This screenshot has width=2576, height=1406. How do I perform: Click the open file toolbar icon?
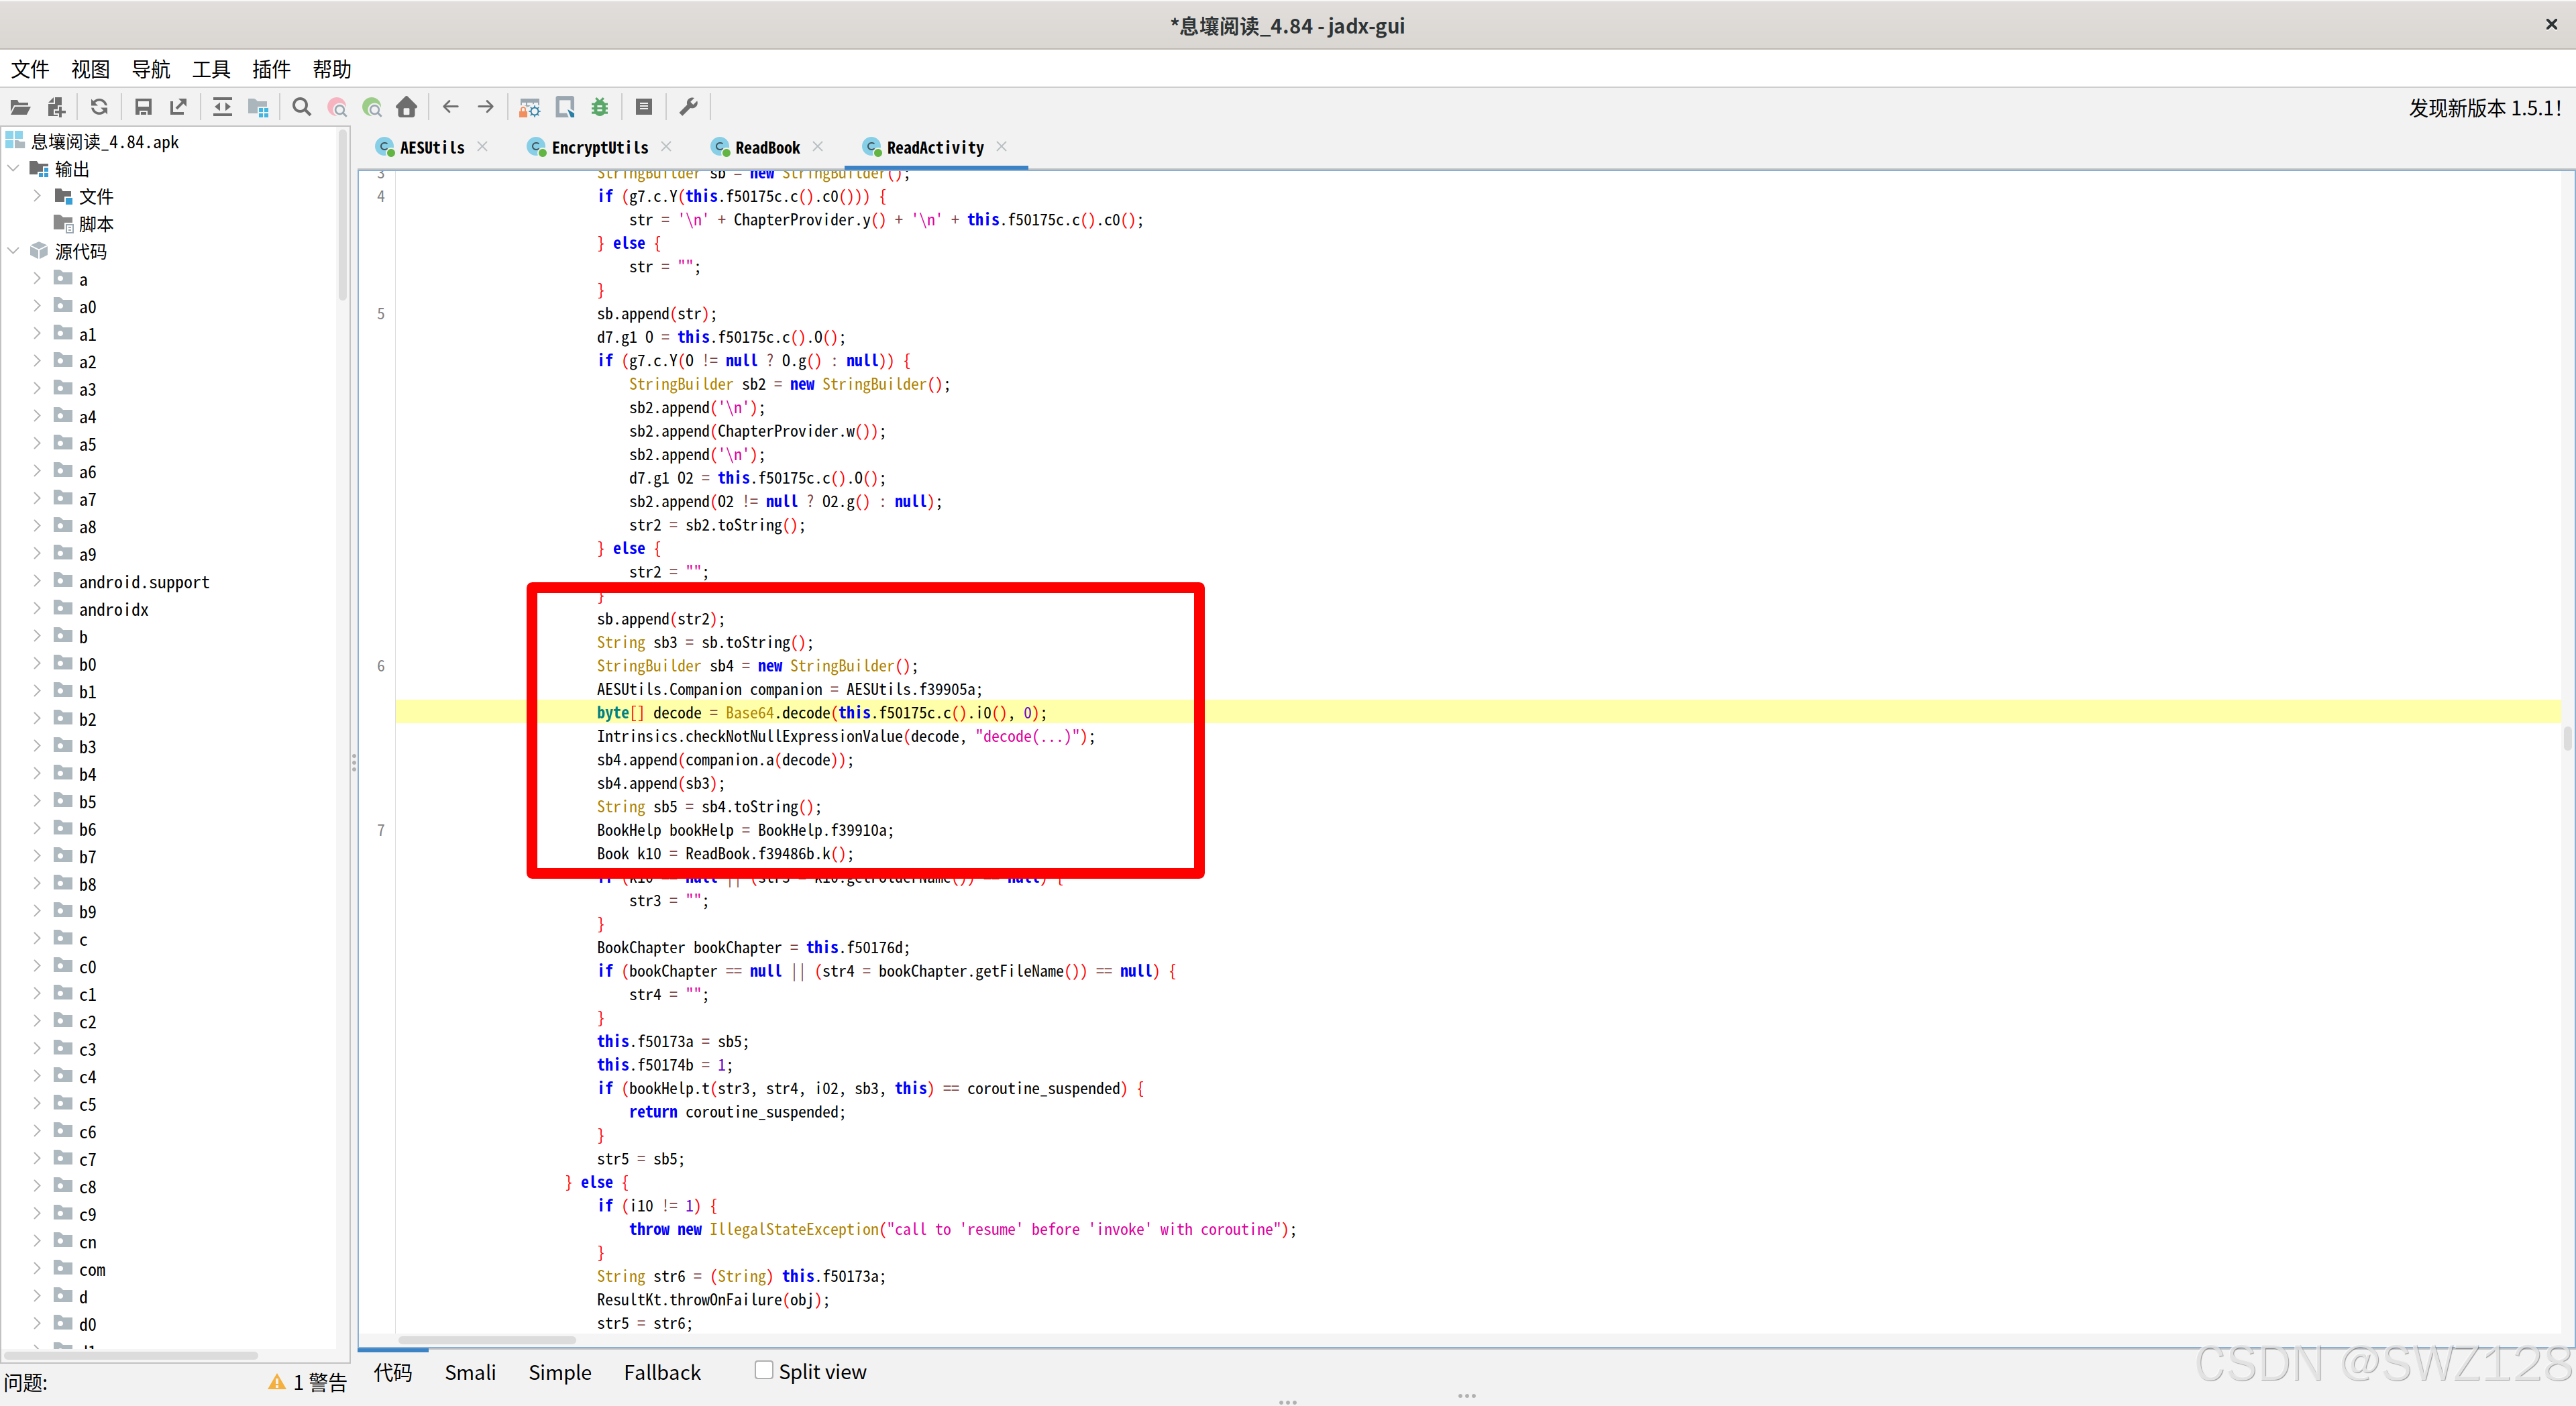click(20, 107)
